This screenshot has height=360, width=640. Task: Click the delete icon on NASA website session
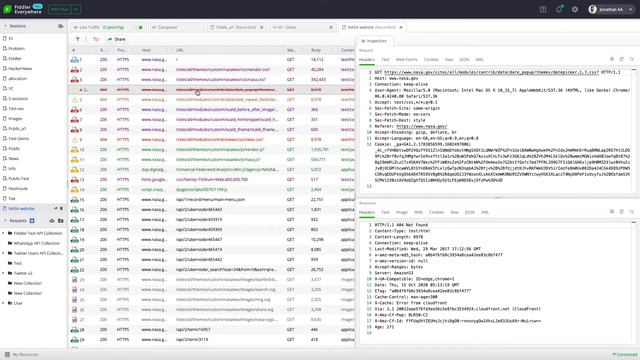[62, 209]
